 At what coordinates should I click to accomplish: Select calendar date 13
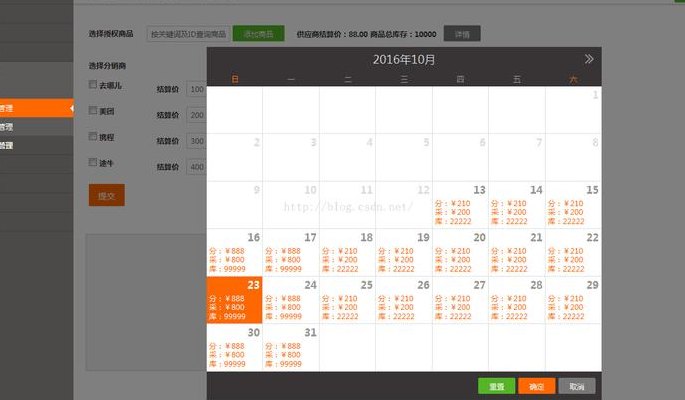click(460, 205)
